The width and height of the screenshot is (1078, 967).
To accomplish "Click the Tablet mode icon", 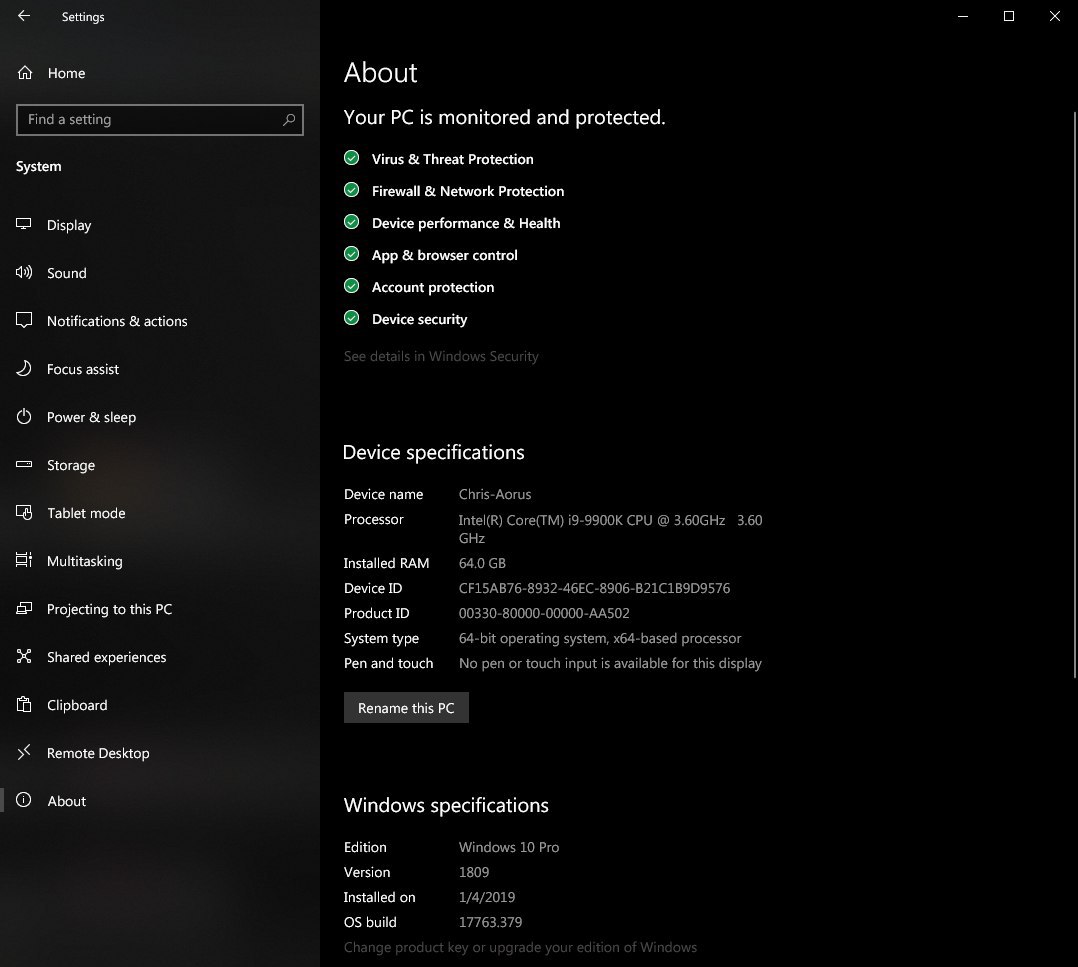I will (x=24, y=513).
